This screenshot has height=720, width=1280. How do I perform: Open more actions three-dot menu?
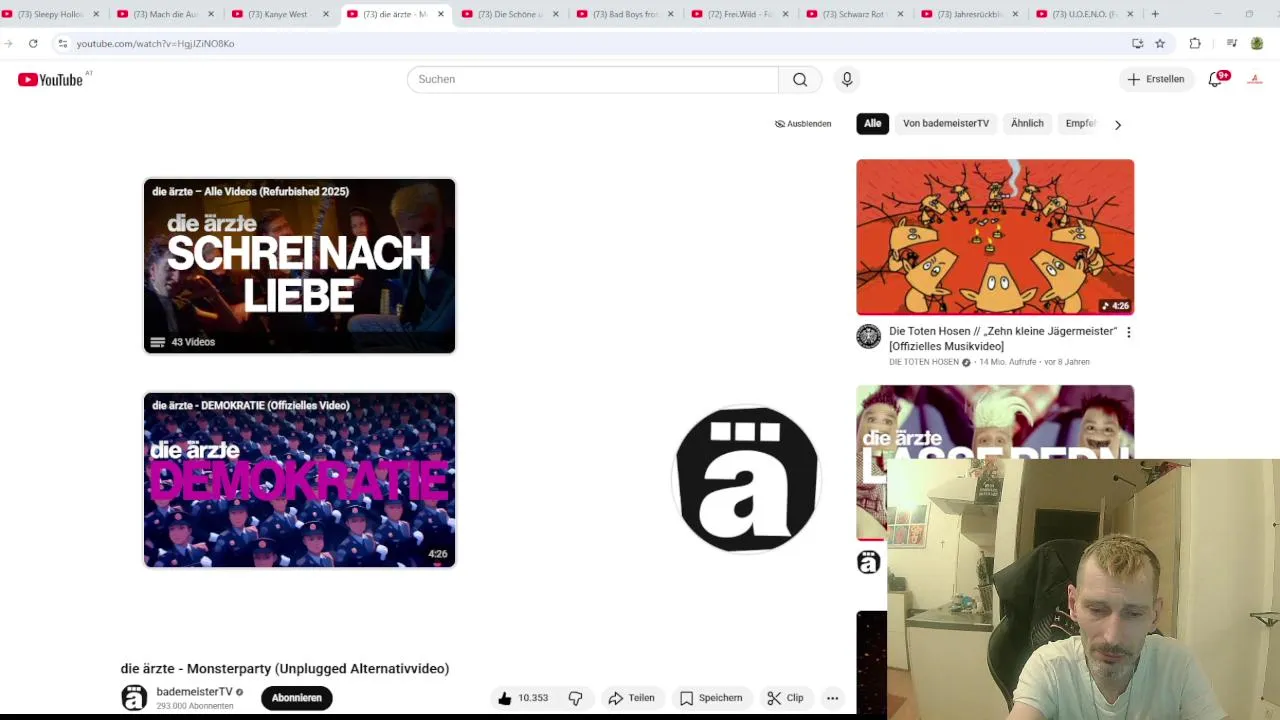tap(832, 698)
